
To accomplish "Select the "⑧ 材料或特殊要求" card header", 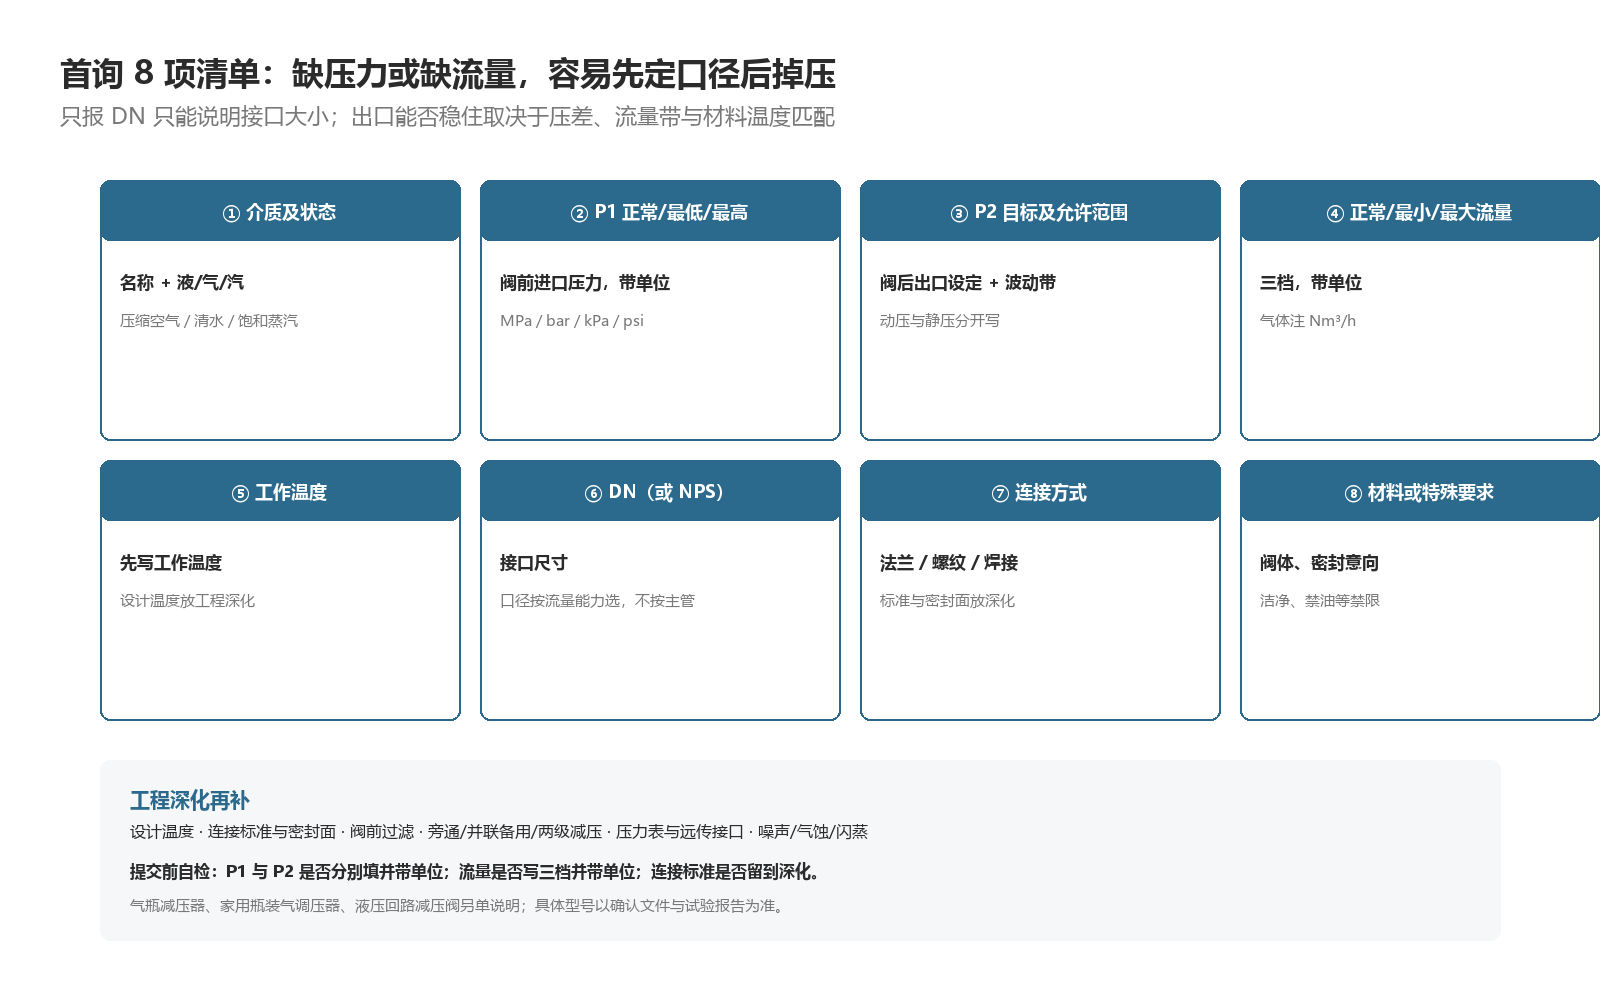I will (1420, 491).
